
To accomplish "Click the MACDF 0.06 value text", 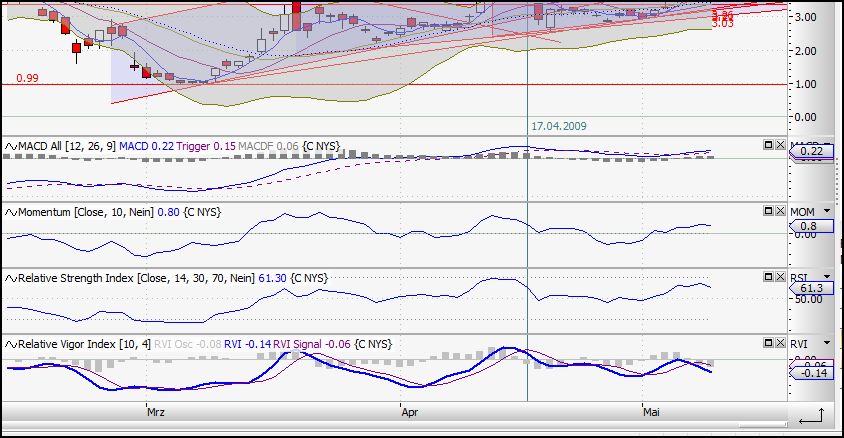I will [268, 146].
